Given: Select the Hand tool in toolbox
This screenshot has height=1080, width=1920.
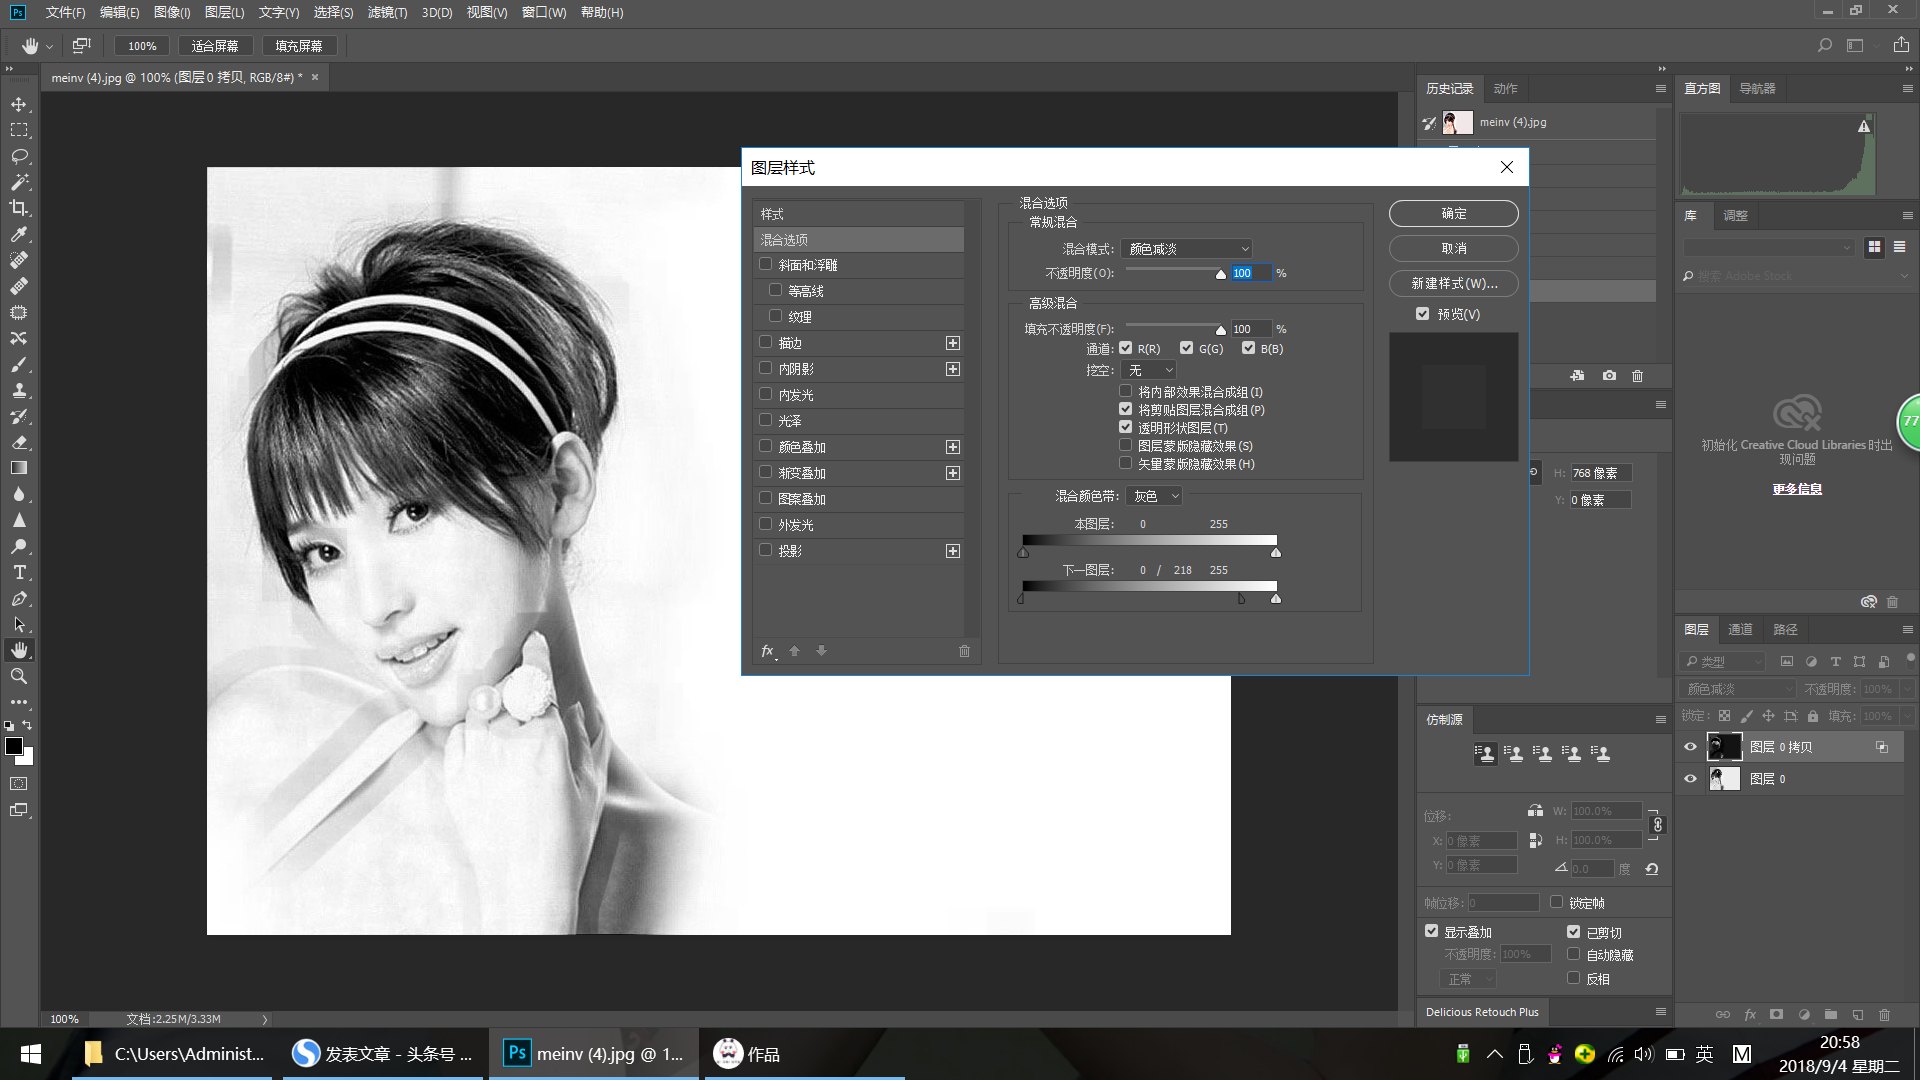Looking at the screenshot, I should point(19,650).
